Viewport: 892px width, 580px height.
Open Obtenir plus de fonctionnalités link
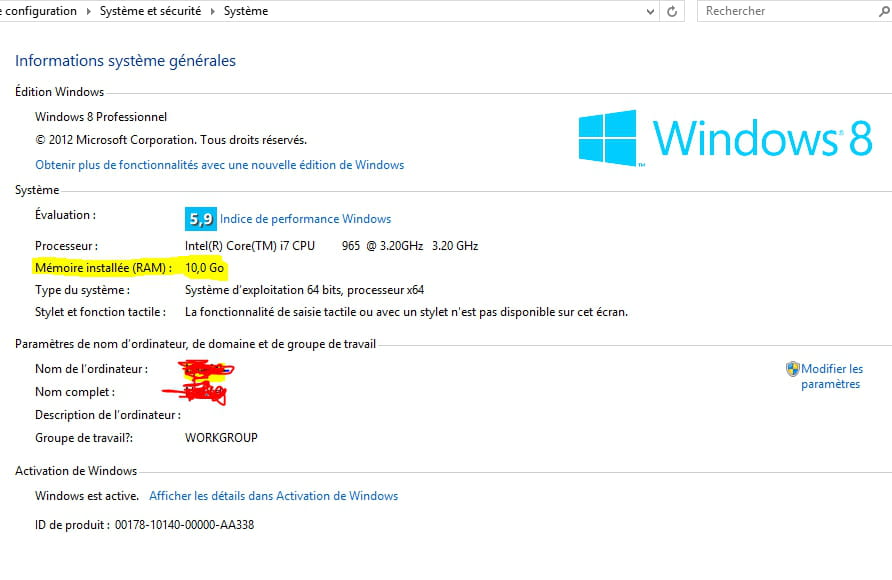coord(220,165)
